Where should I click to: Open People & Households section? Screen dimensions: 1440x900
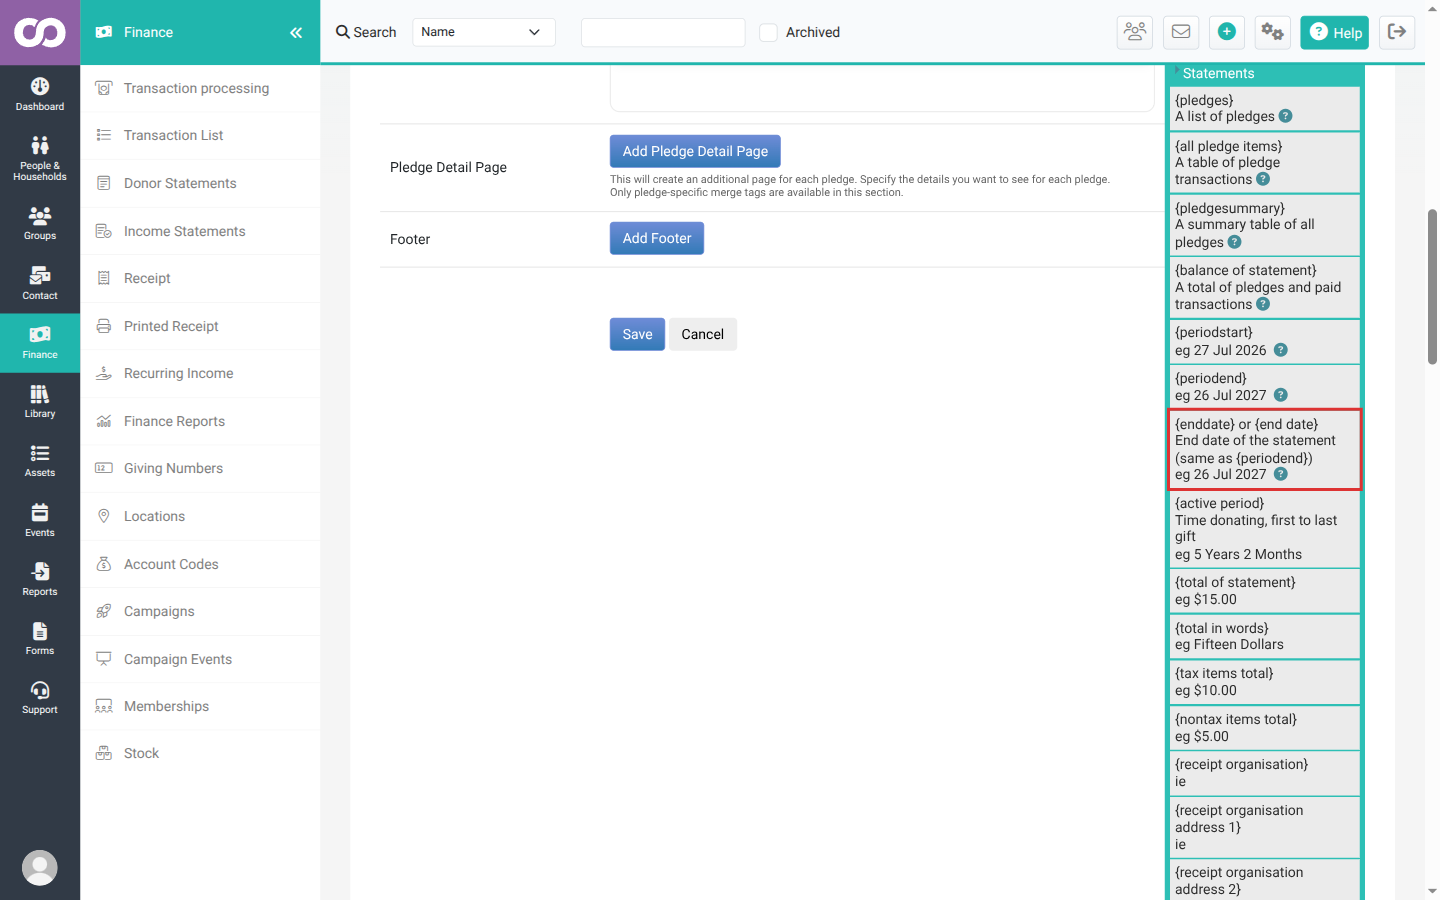(x=40, y=158)
